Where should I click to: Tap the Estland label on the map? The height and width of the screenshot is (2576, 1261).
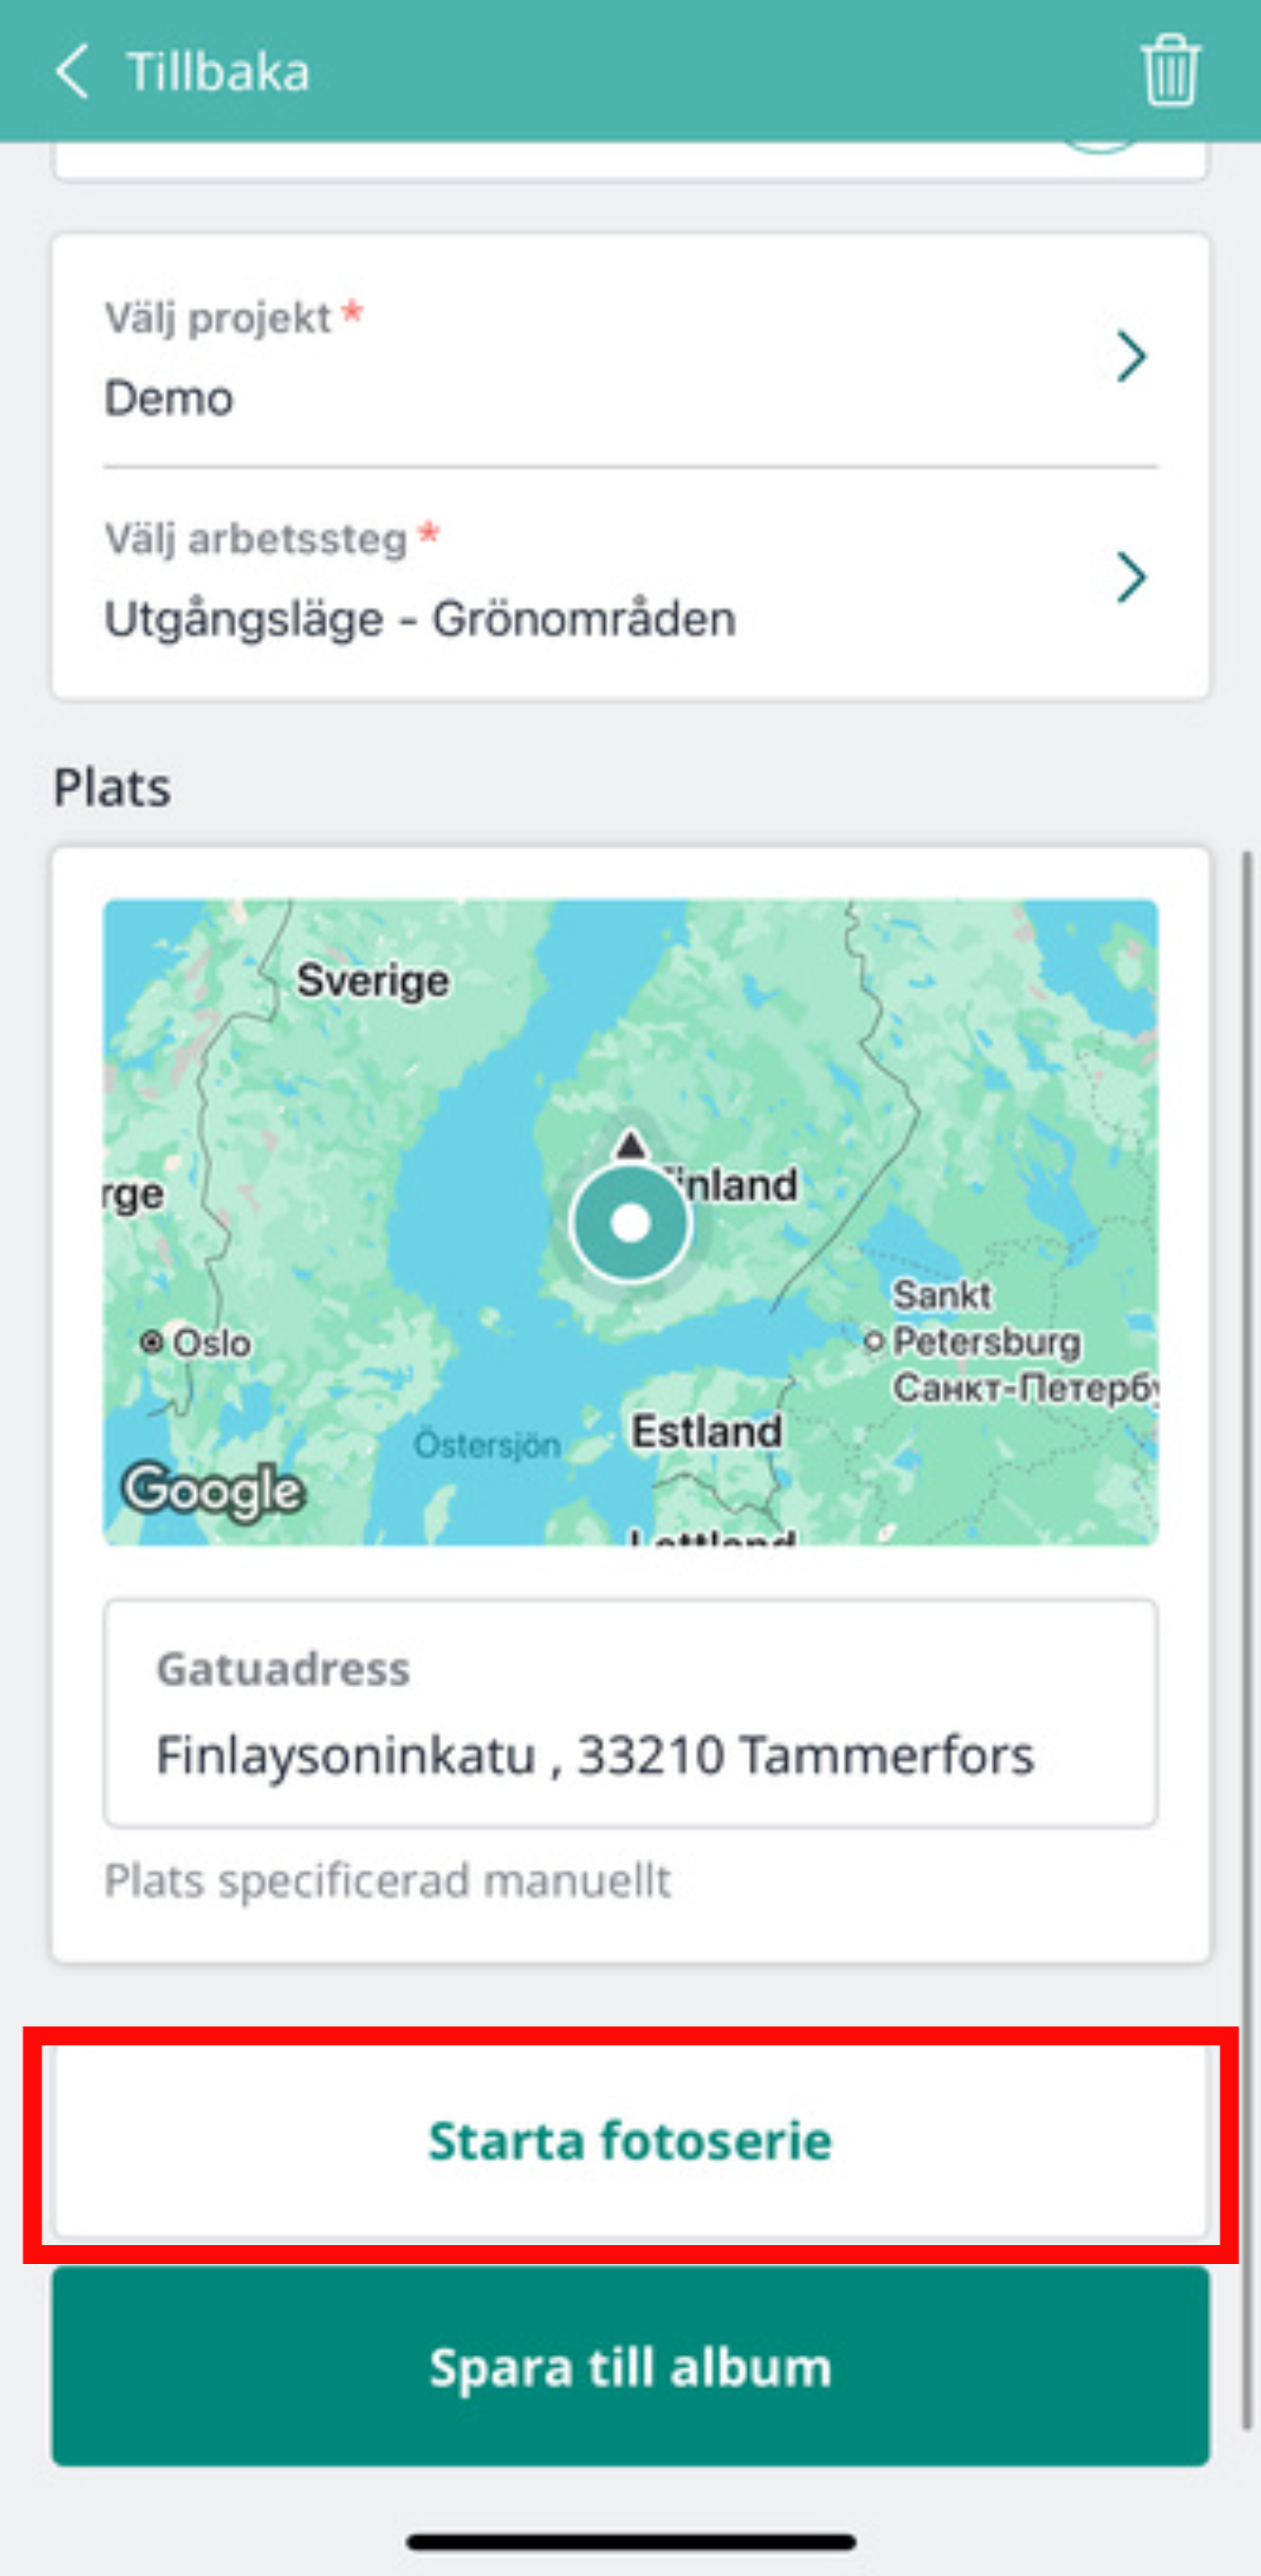[x=706, y=1431]
